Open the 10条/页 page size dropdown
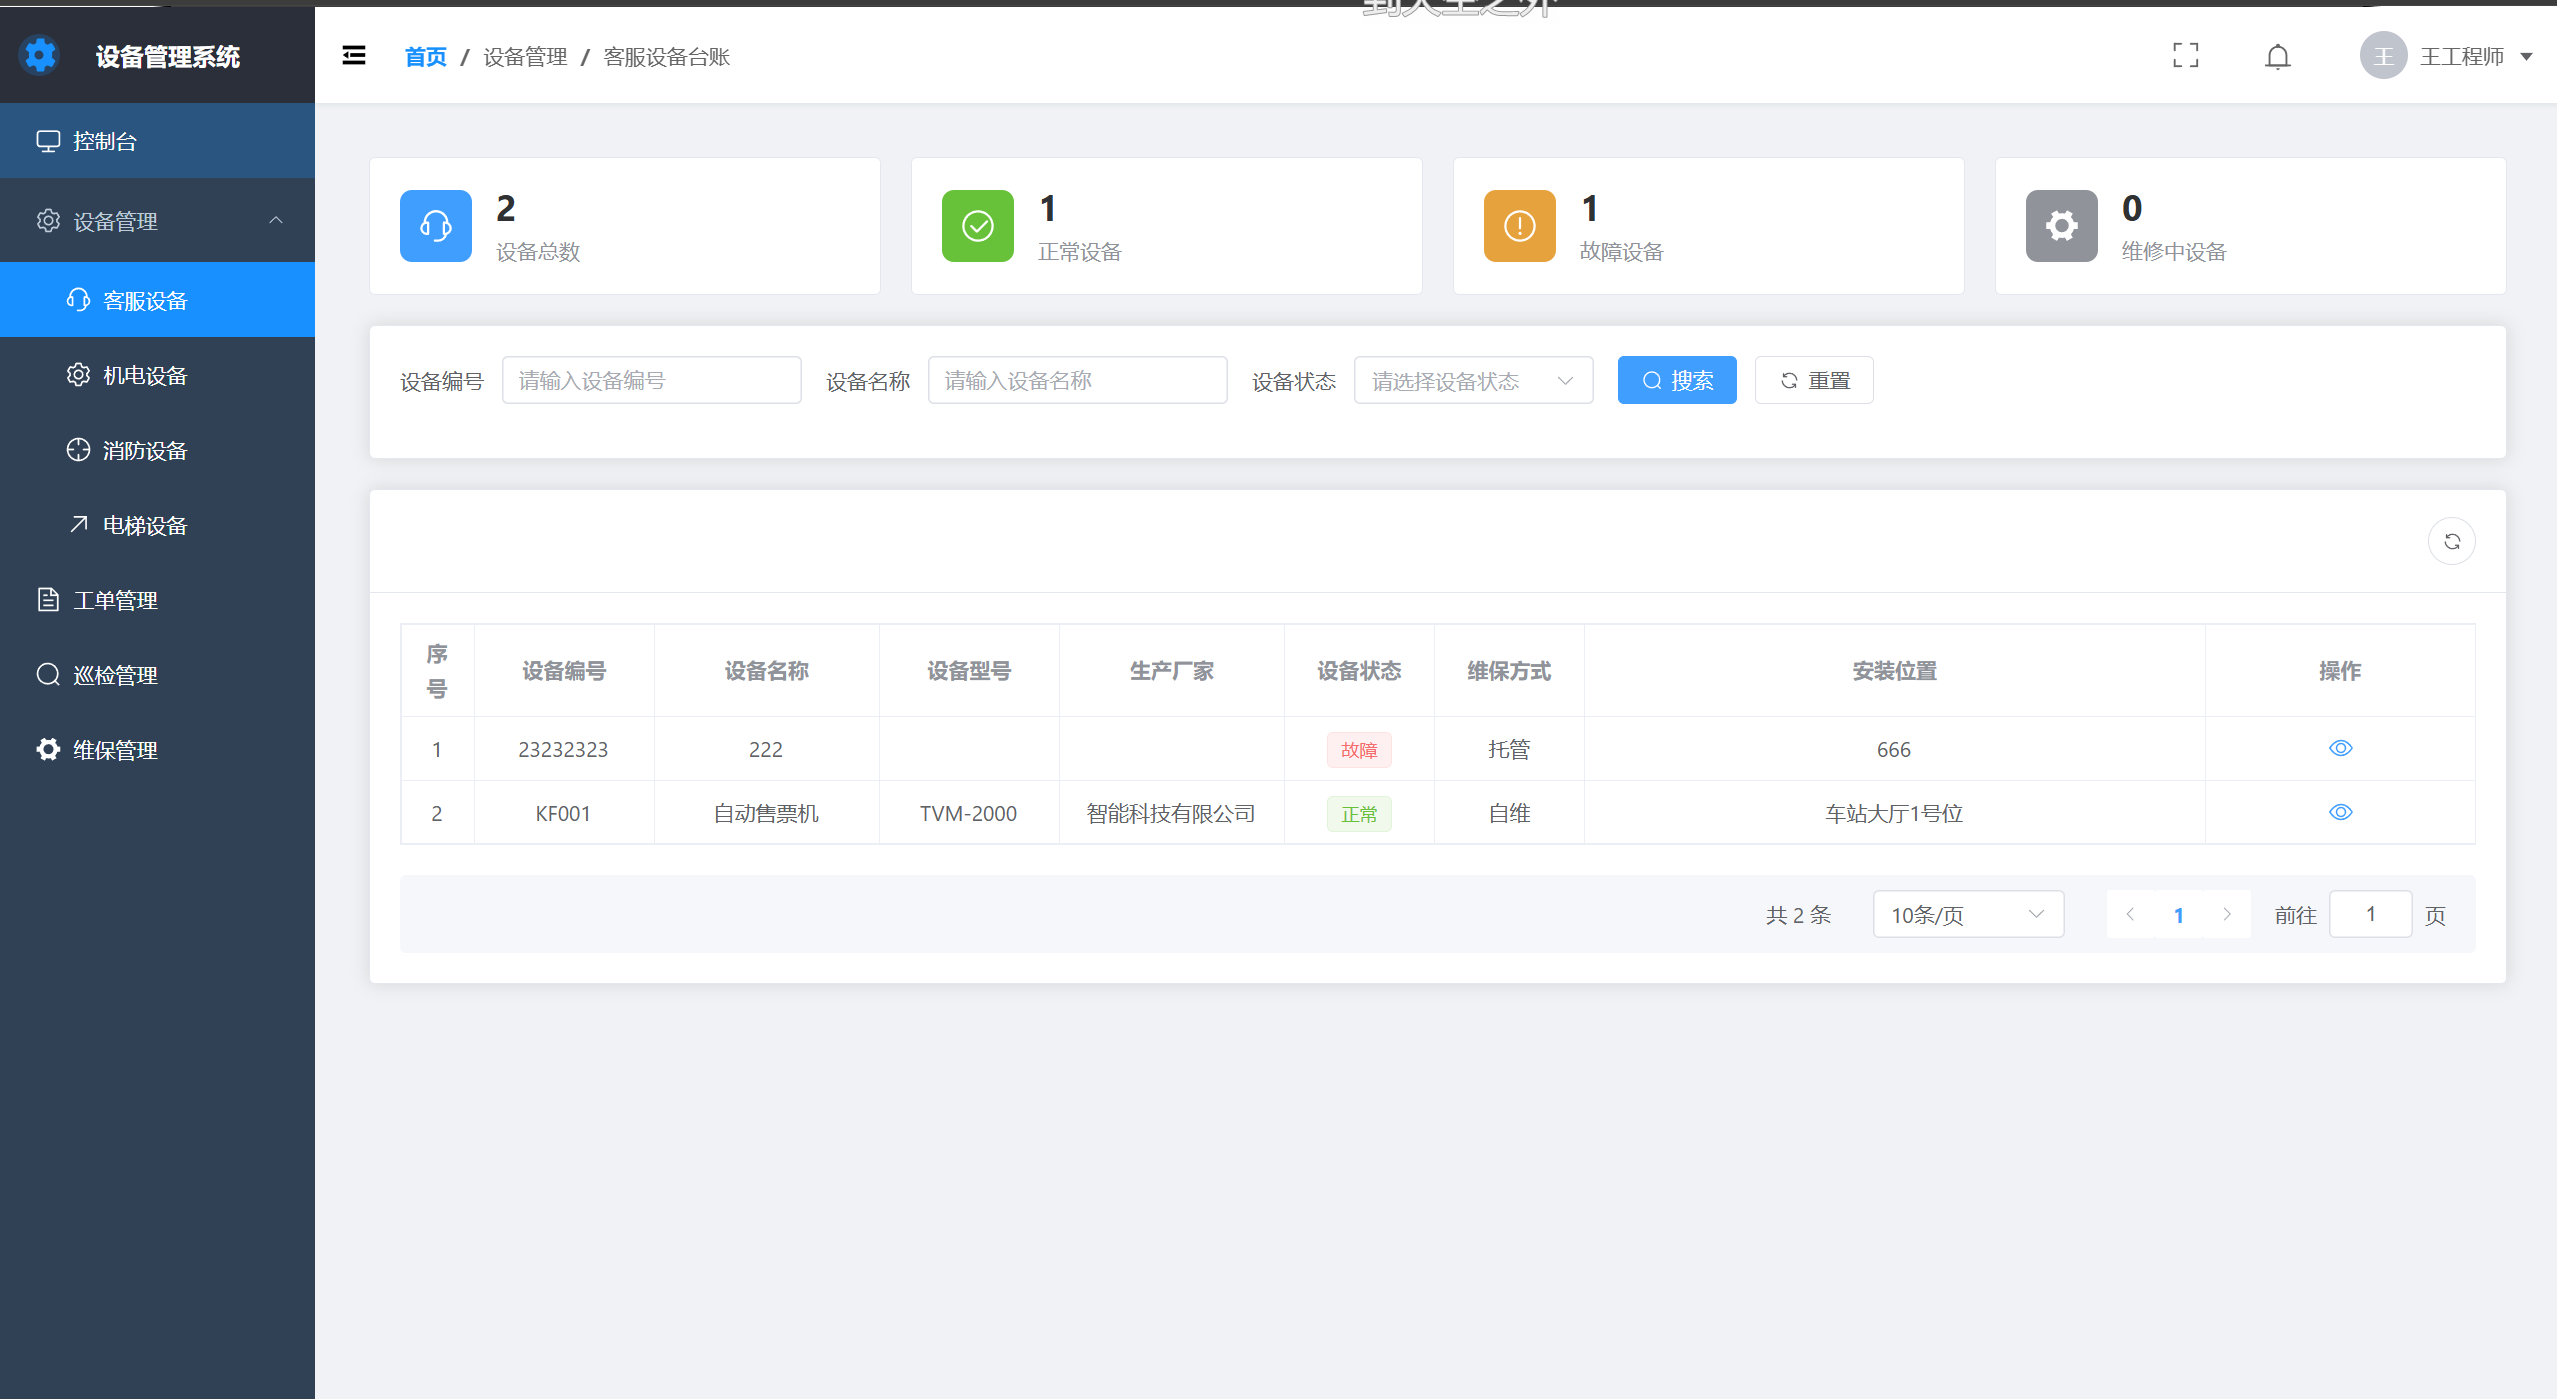Image resolution: width=2557 pixels, height=1399 pixels. point(1967,915)
